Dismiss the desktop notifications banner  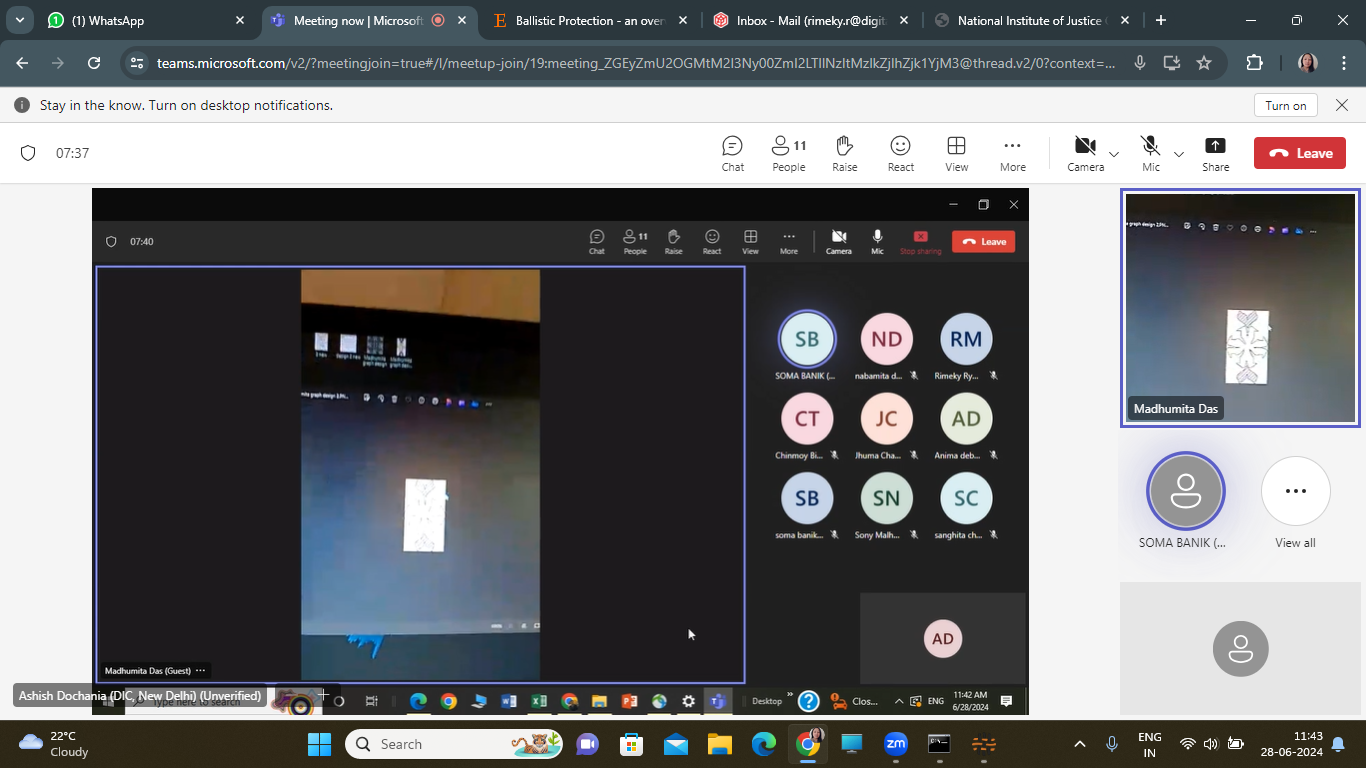pyautogui.click(x=1342, y=105)
